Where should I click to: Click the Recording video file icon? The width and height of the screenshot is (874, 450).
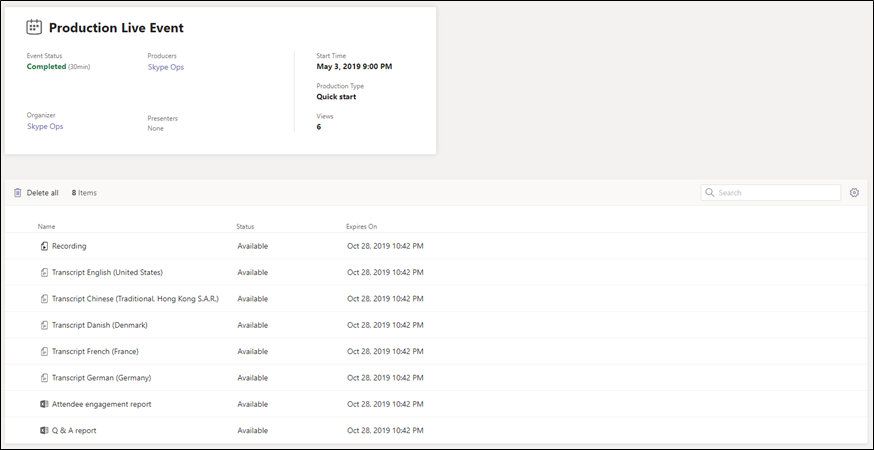44,246
